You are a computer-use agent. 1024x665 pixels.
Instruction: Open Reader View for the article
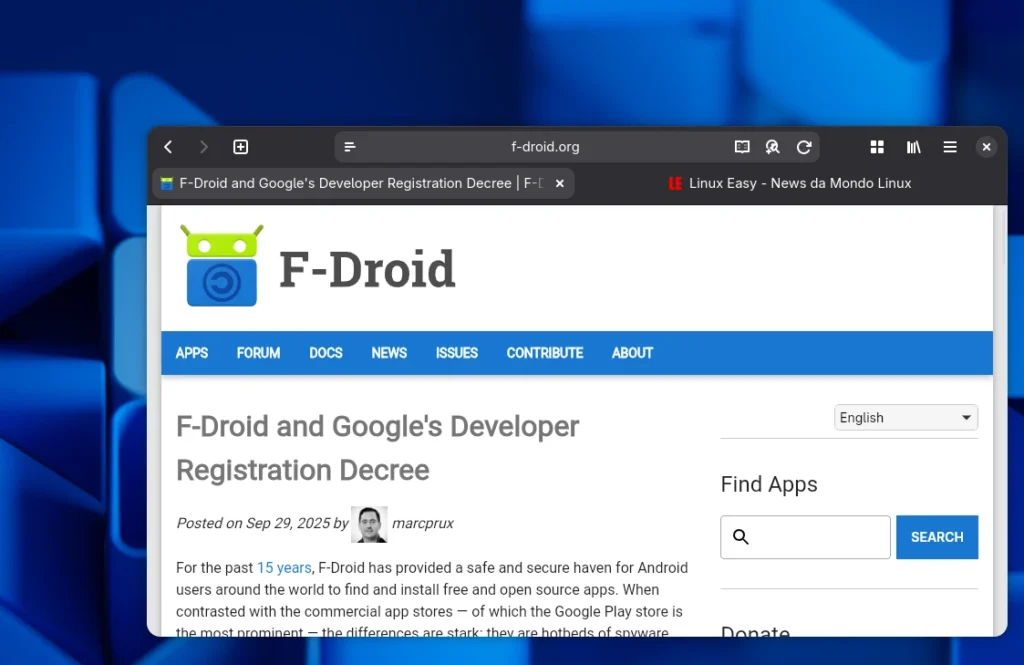742,146
